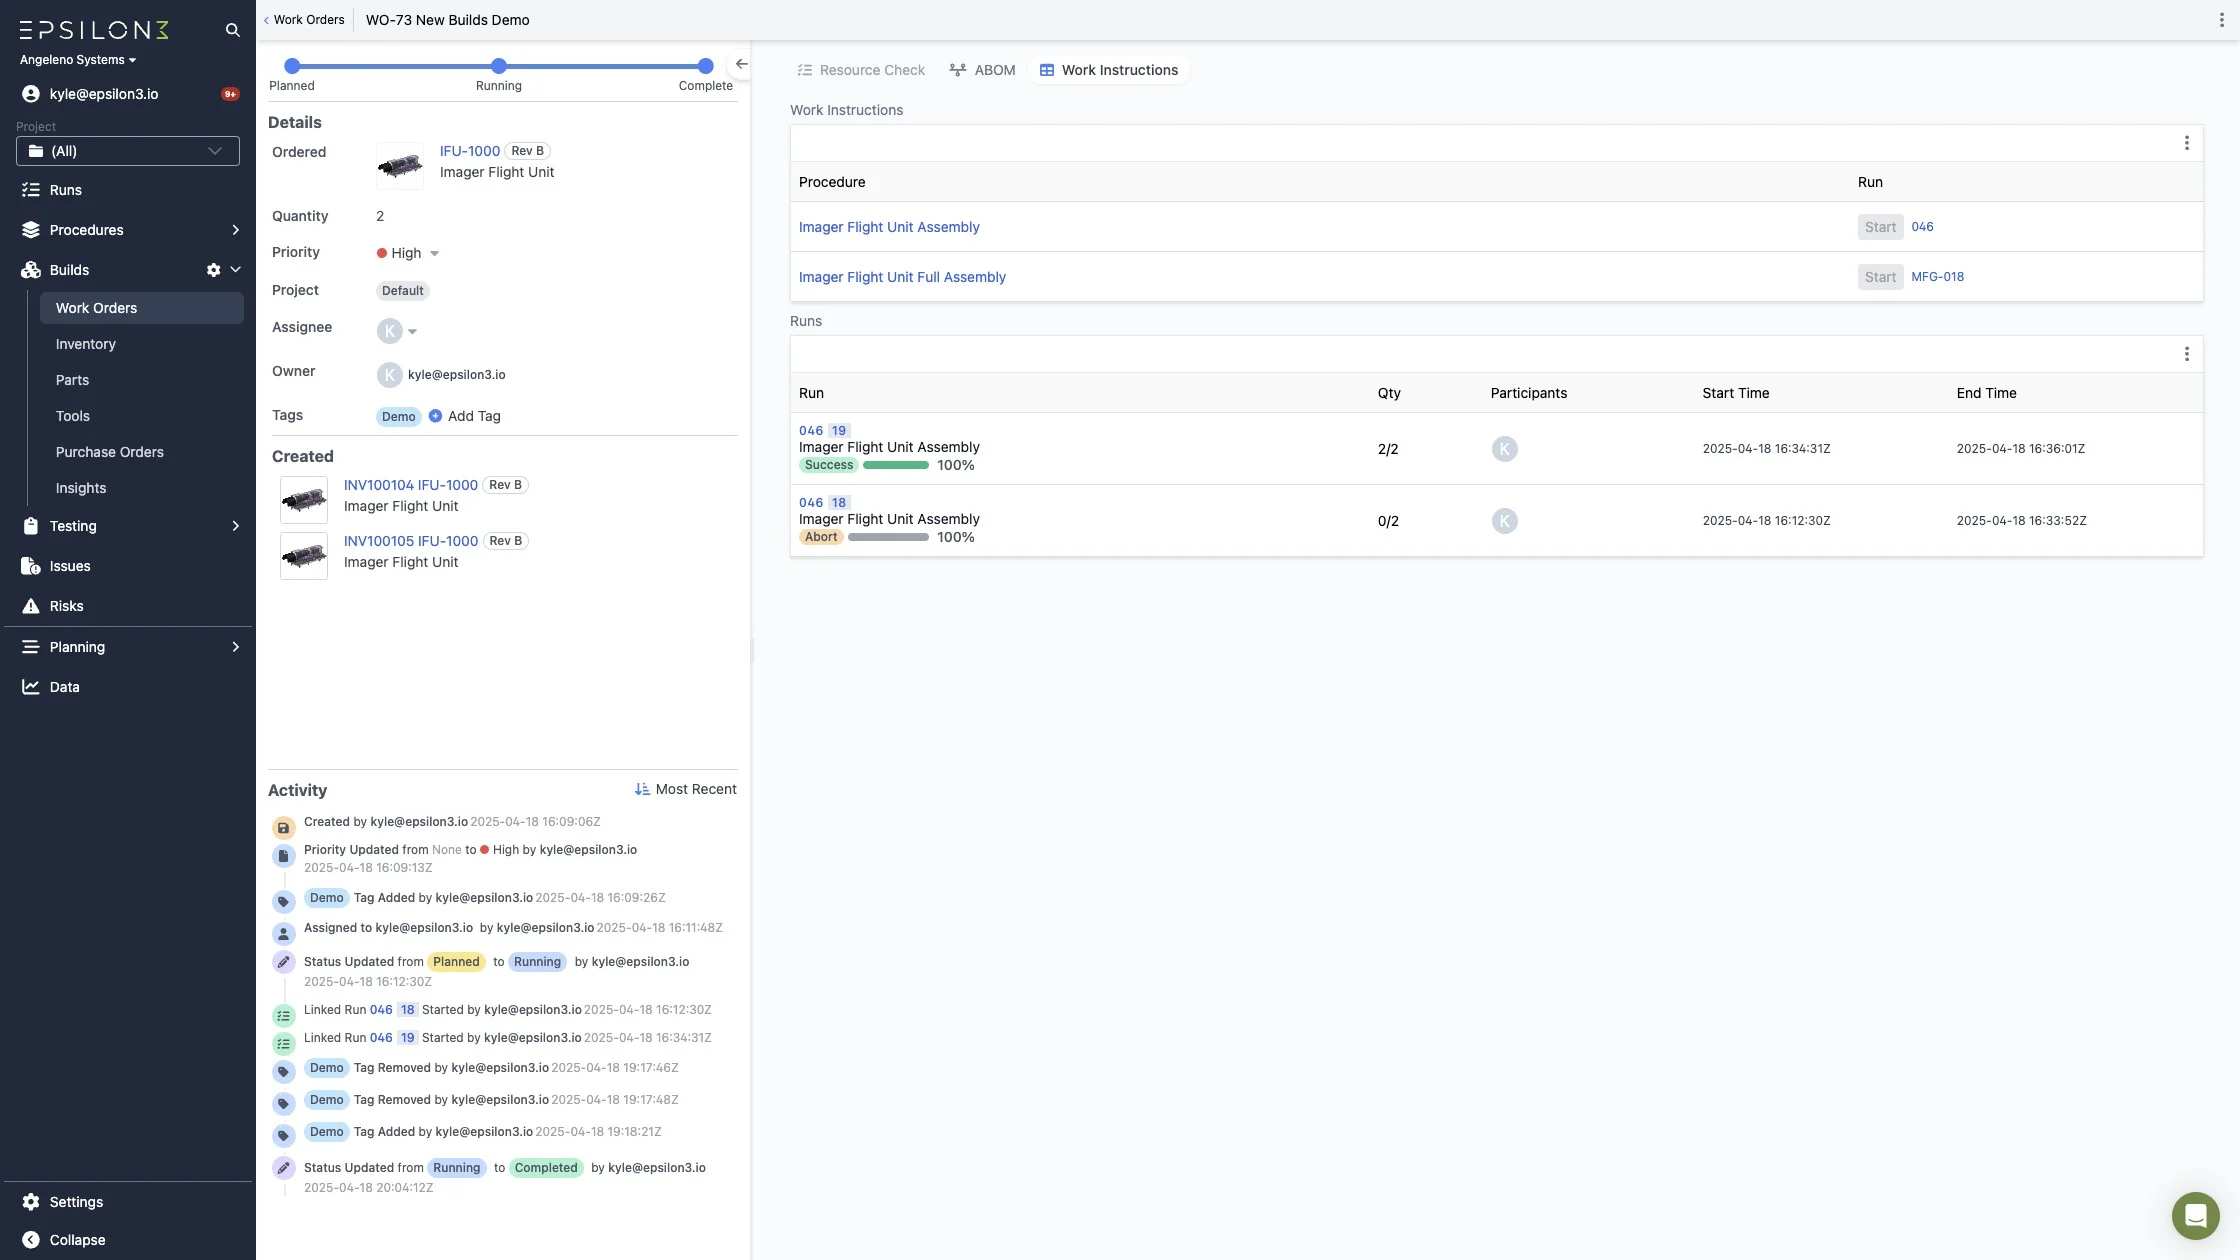The image size is (2240, 1260).
Task: Collapse the sidebar navigation
Action: (63, 1240)
